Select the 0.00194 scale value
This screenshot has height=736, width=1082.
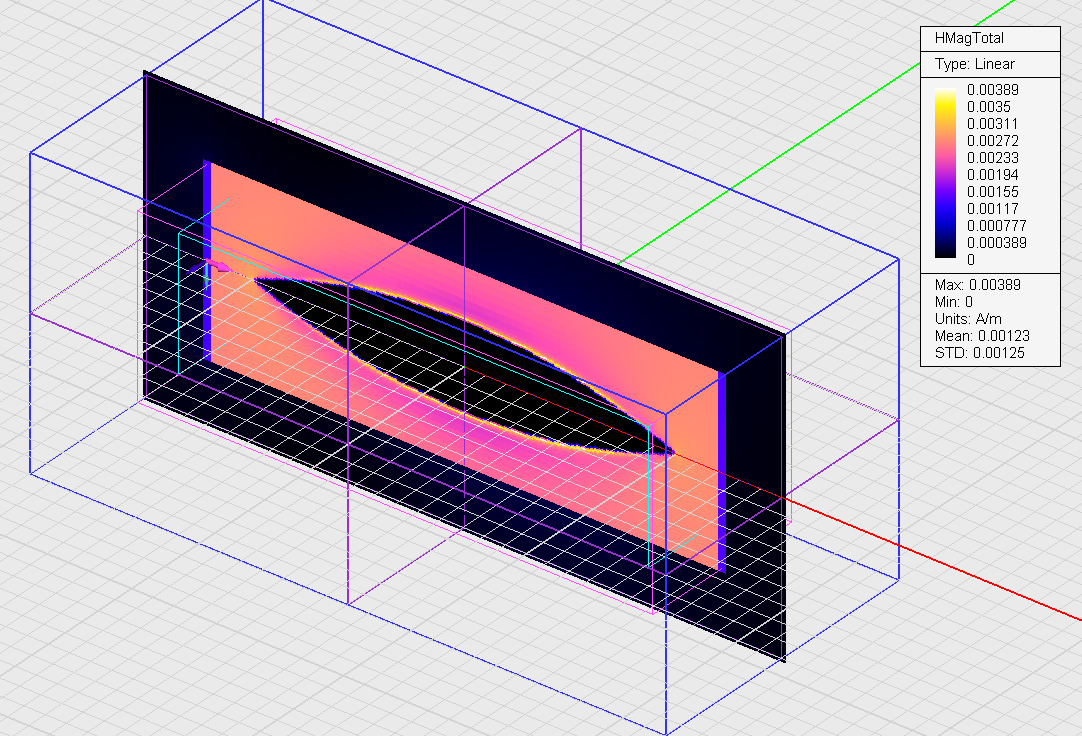coord(992,175)
